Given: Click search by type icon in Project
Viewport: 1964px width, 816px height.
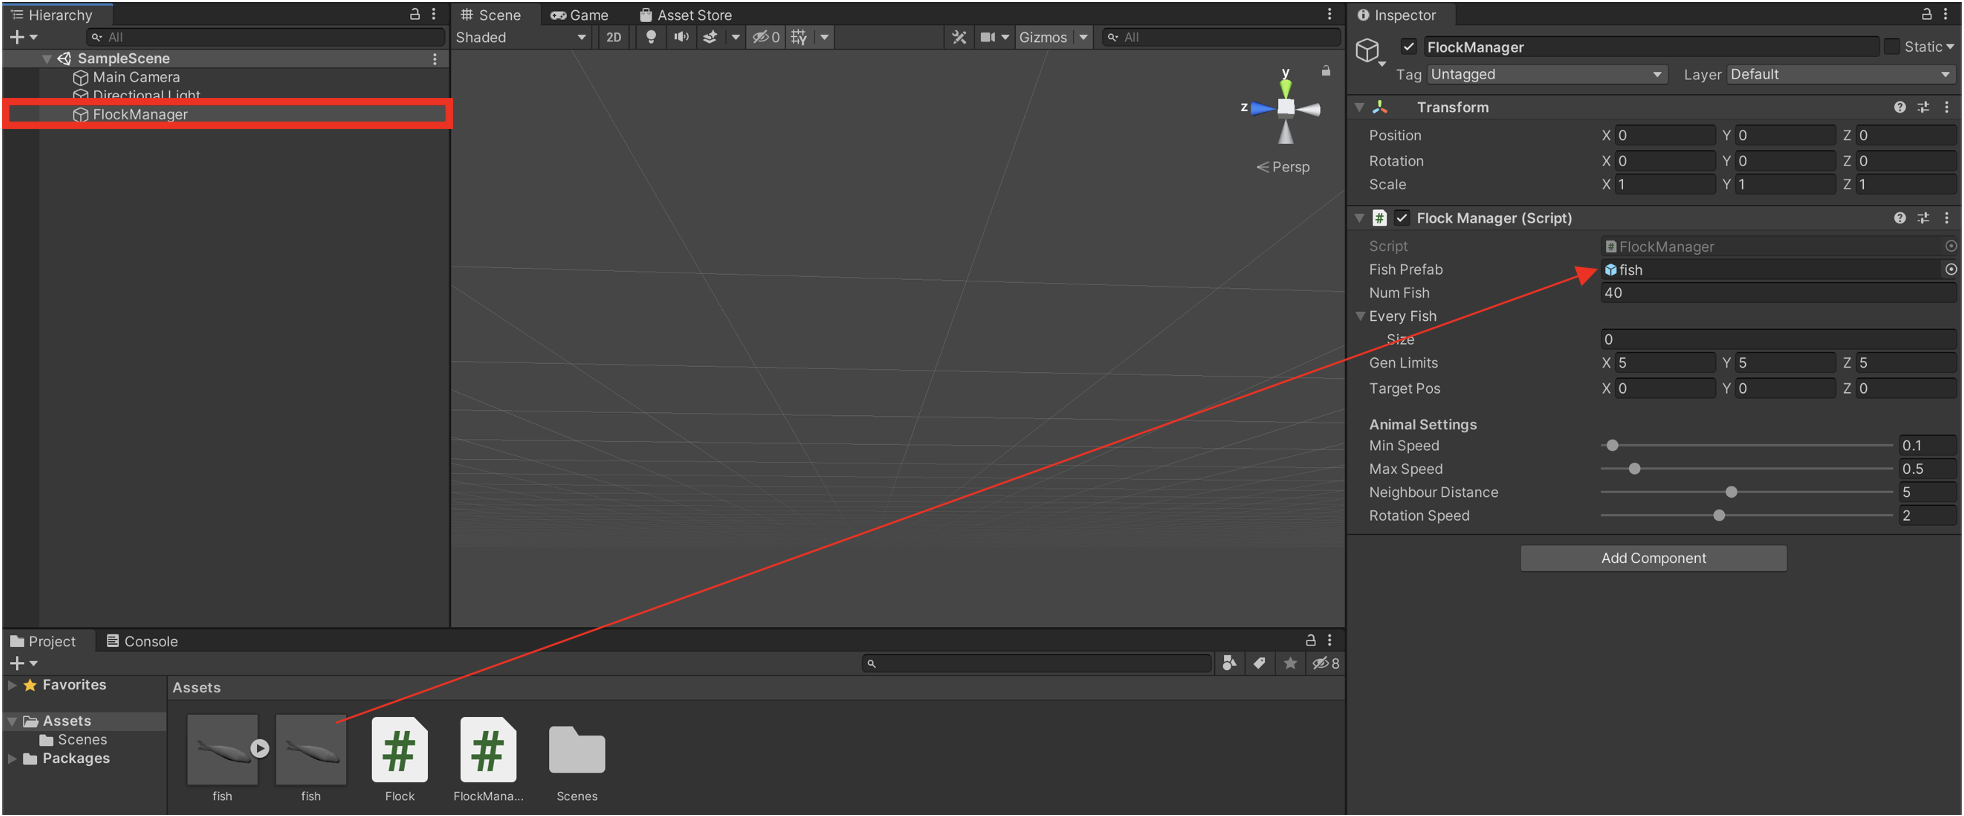Looking at the screenshot, I should 1229,663.
